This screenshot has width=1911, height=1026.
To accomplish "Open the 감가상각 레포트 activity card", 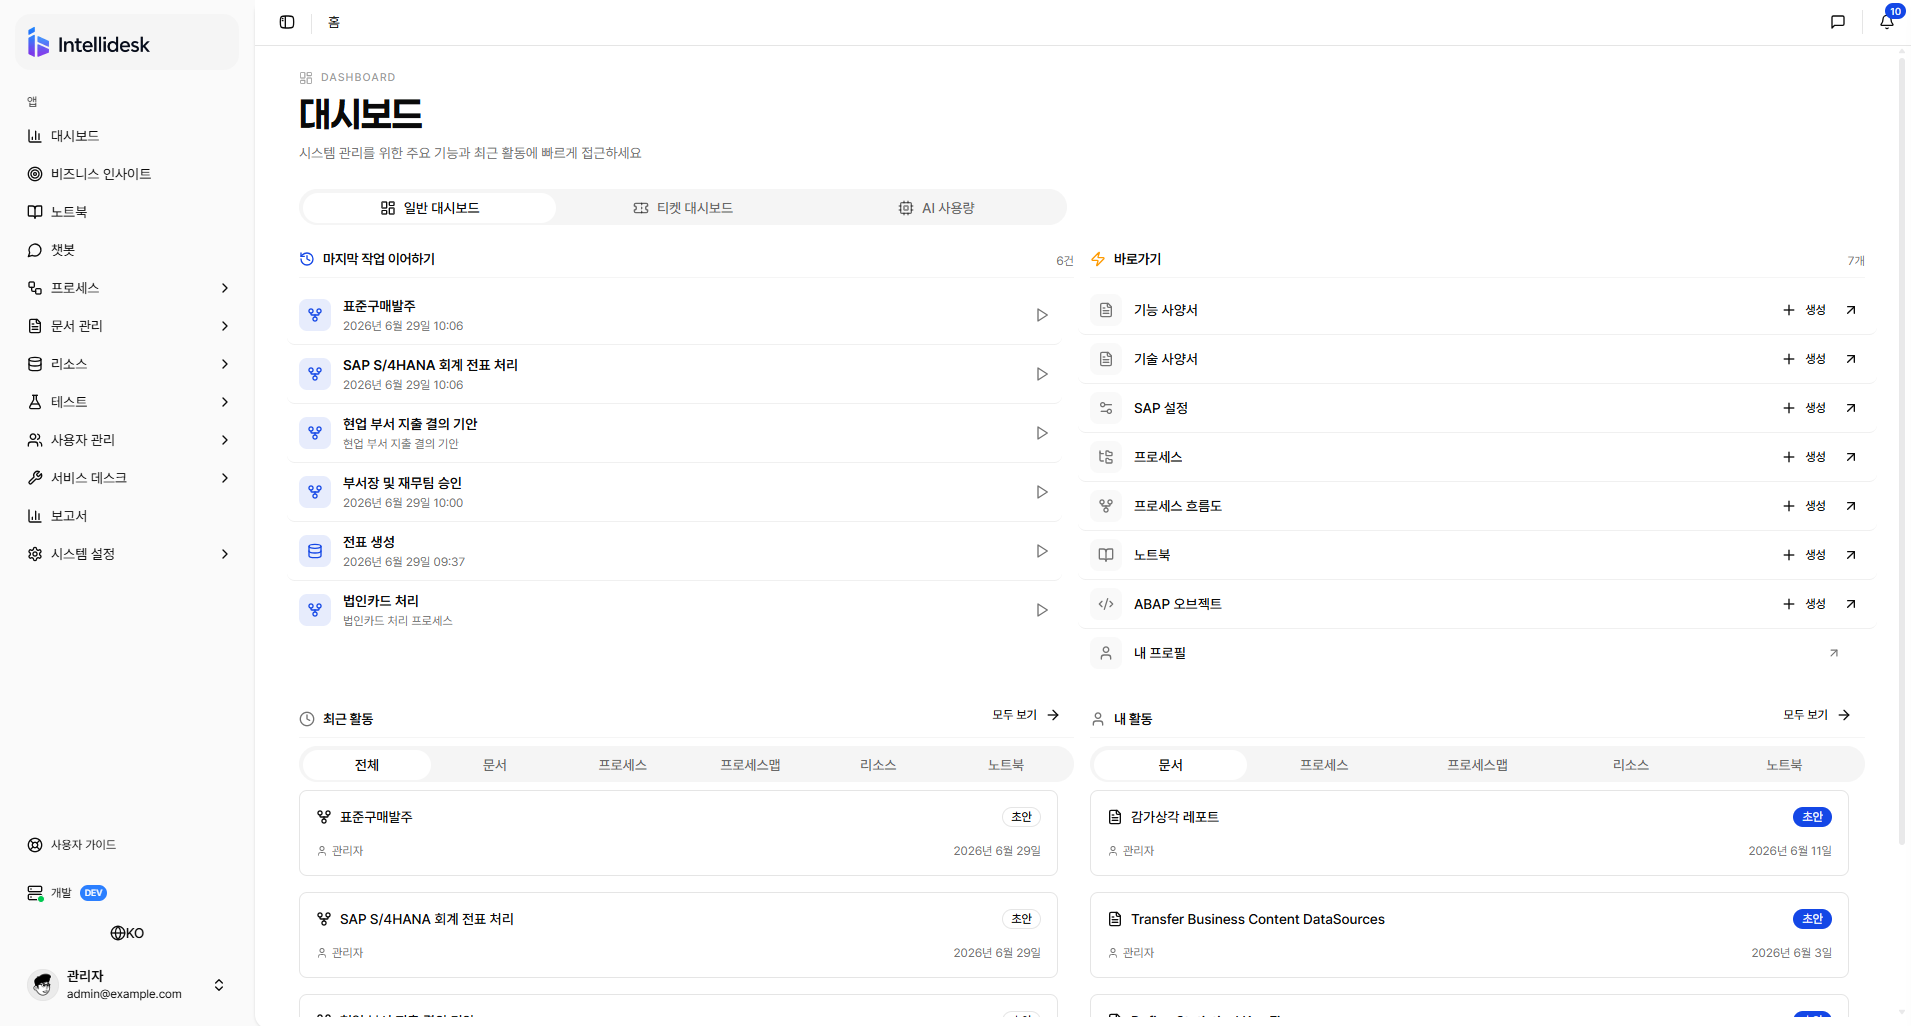I will (1469, 833).
